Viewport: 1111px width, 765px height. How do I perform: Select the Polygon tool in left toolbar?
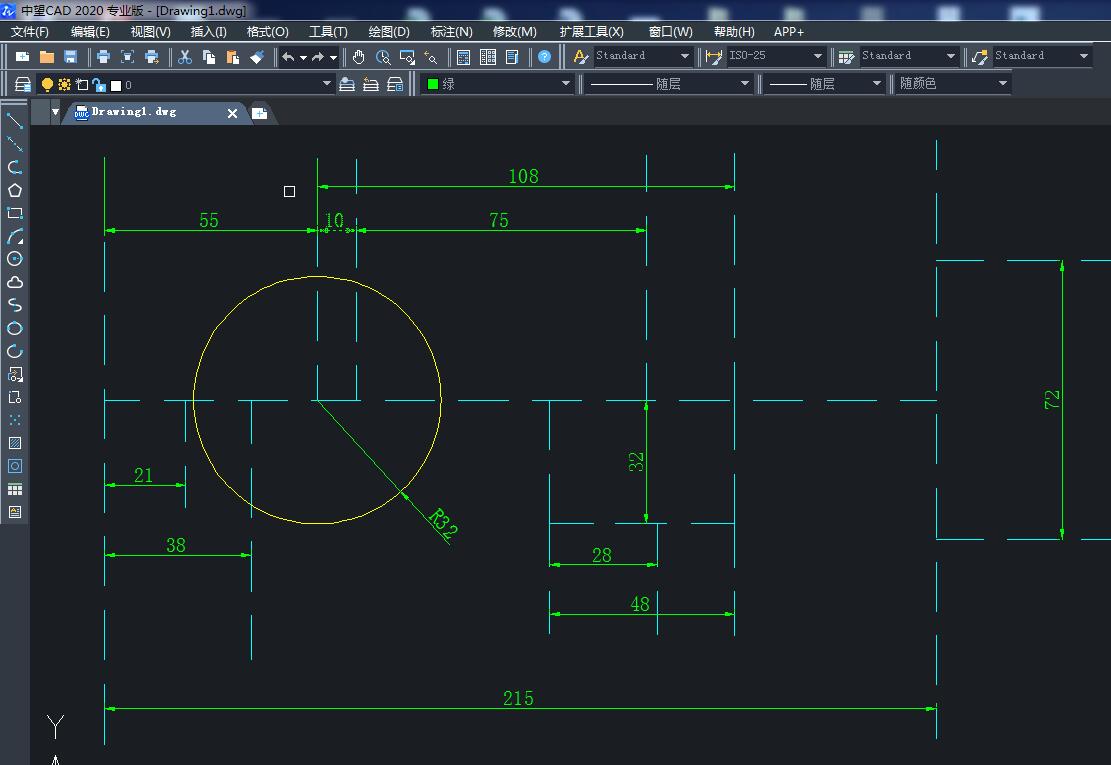click(15, 190)
